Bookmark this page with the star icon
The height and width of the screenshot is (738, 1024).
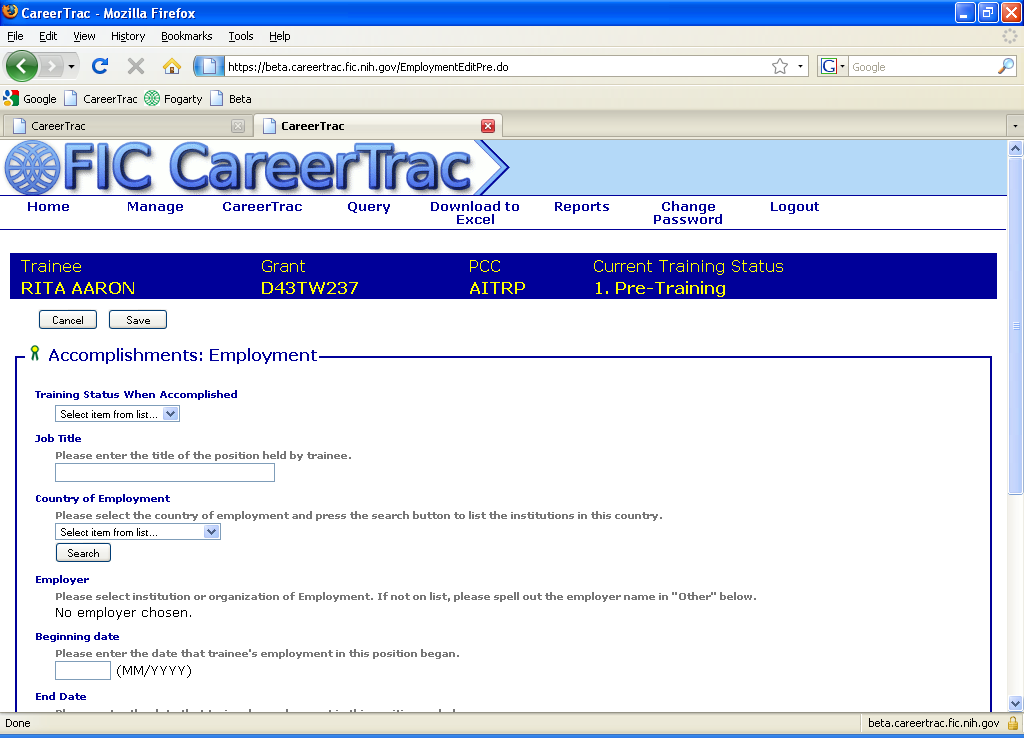point(780,67)
